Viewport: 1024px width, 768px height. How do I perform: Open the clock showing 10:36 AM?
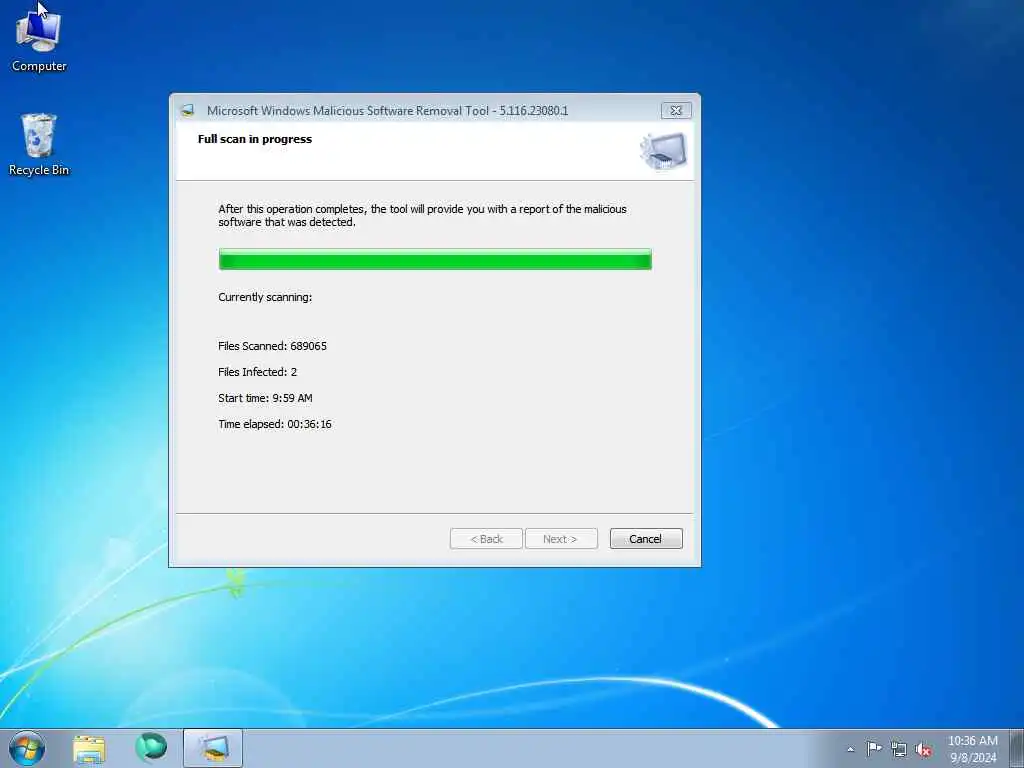pyautogui.click(x=972, y=749)
